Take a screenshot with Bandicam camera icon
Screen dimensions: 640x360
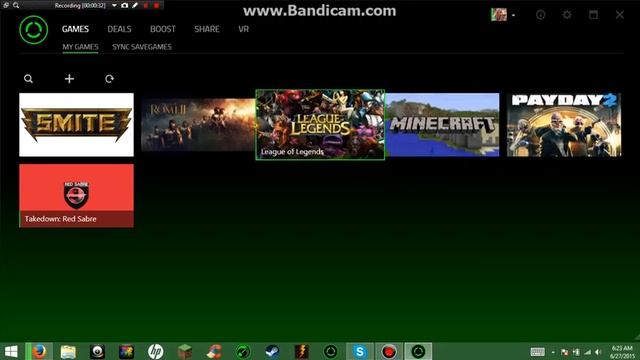124,5
